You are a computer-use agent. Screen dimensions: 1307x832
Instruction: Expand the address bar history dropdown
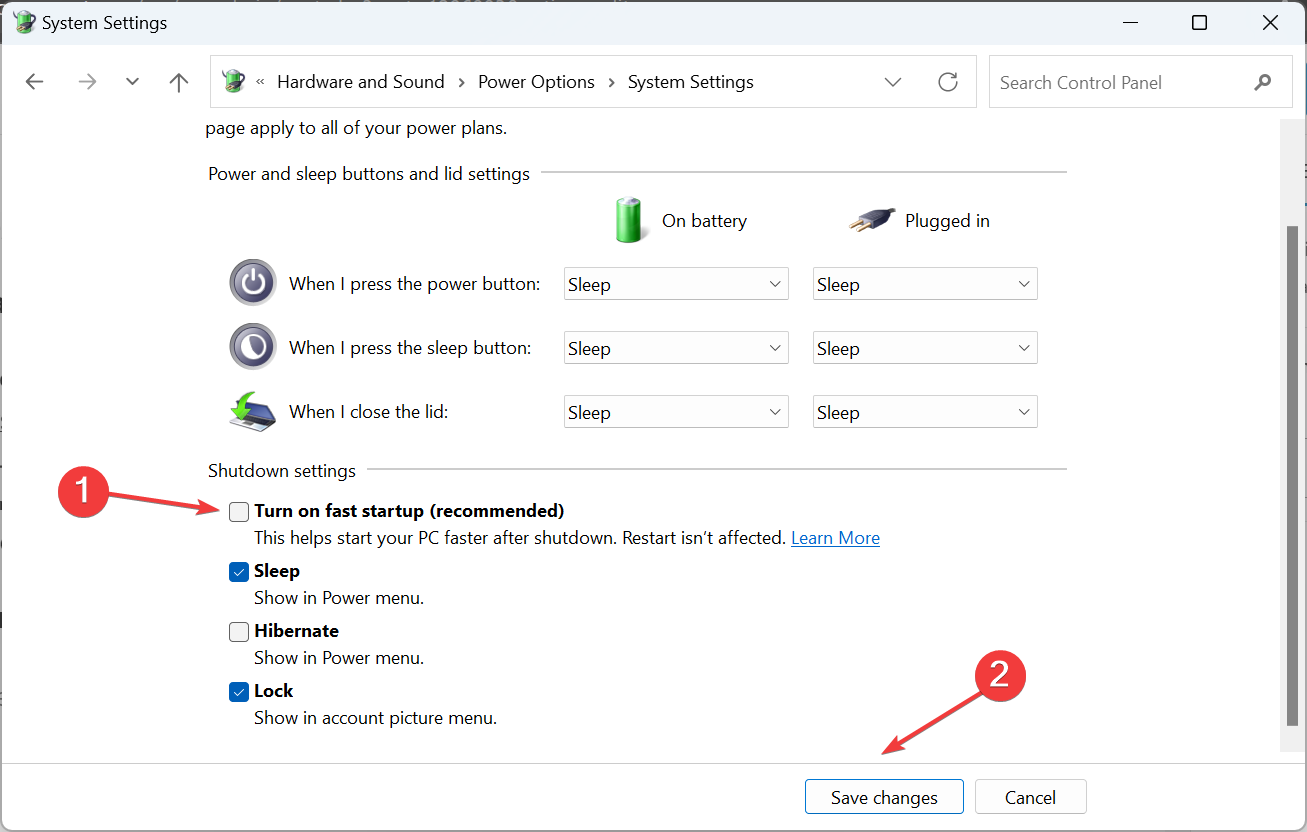click(x=893, y=82)
